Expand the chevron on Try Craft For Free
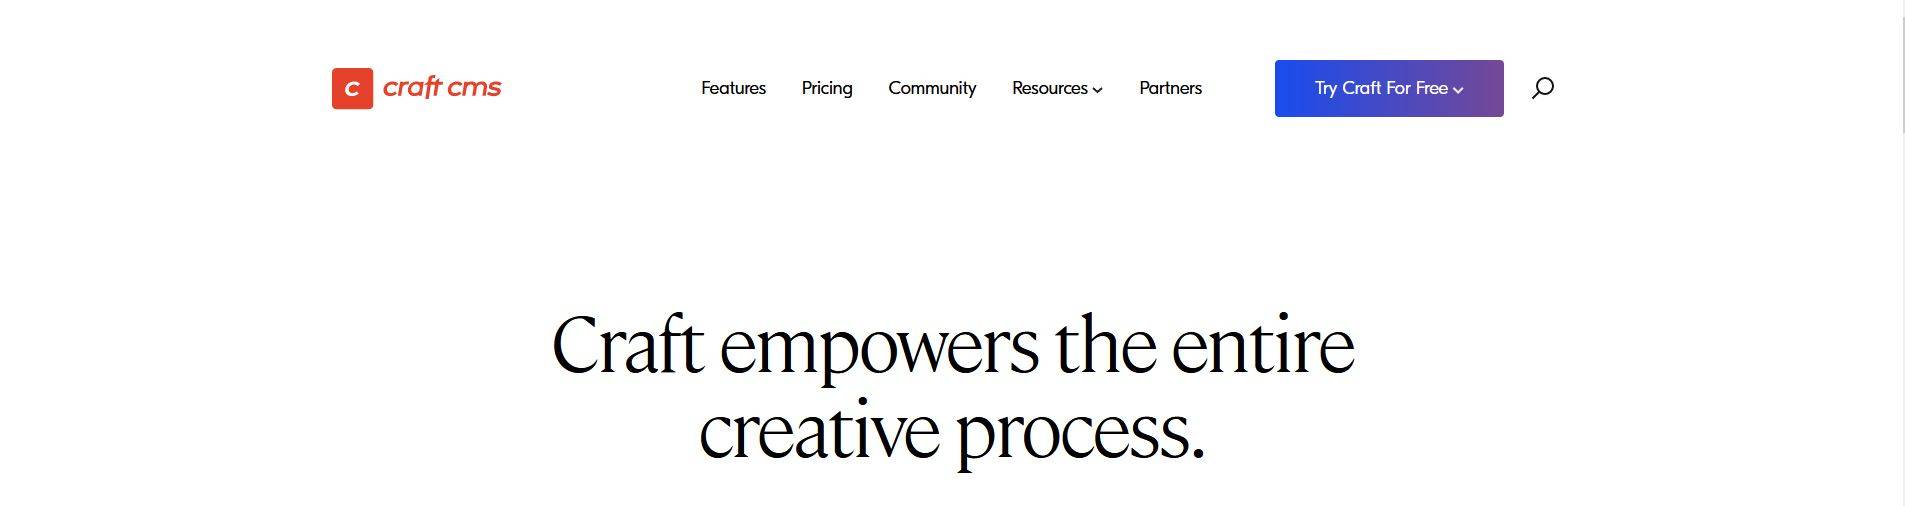The width and height of the screenshot is (1905, 506). [1459, 90]
